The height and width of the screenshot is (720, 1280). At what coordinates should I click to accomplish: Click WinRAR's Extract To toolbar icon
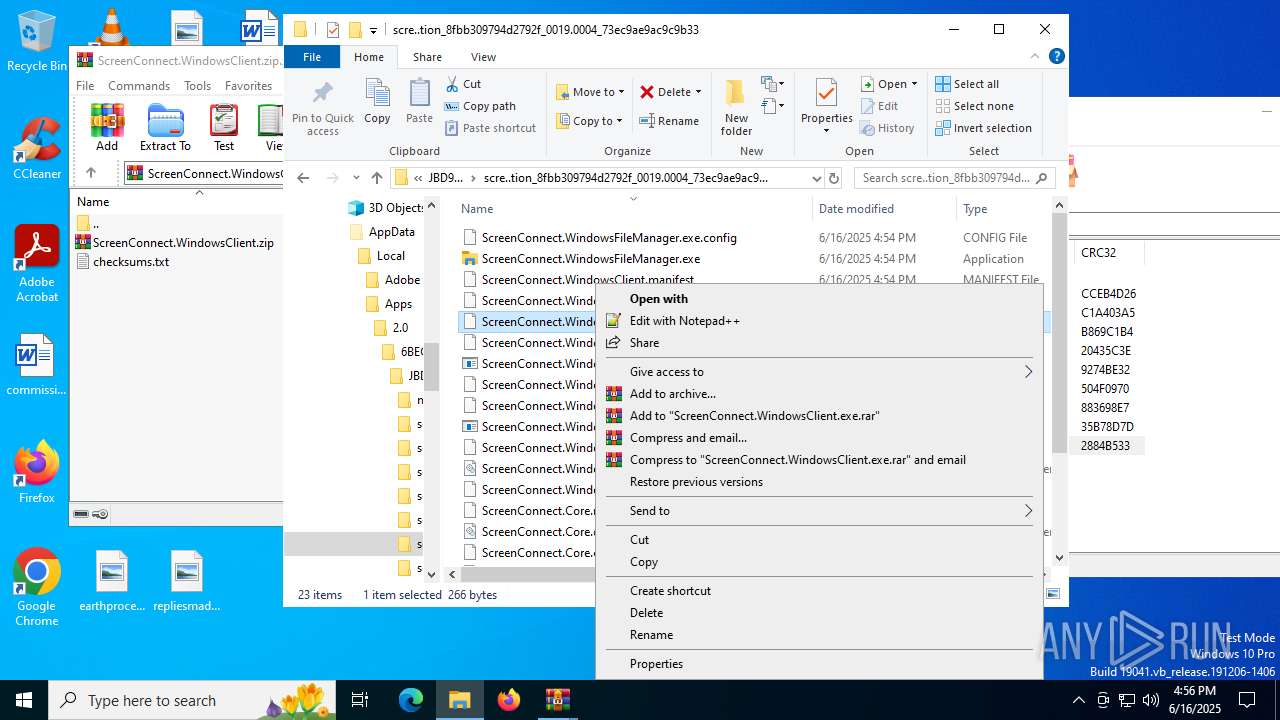pos(165,127)
